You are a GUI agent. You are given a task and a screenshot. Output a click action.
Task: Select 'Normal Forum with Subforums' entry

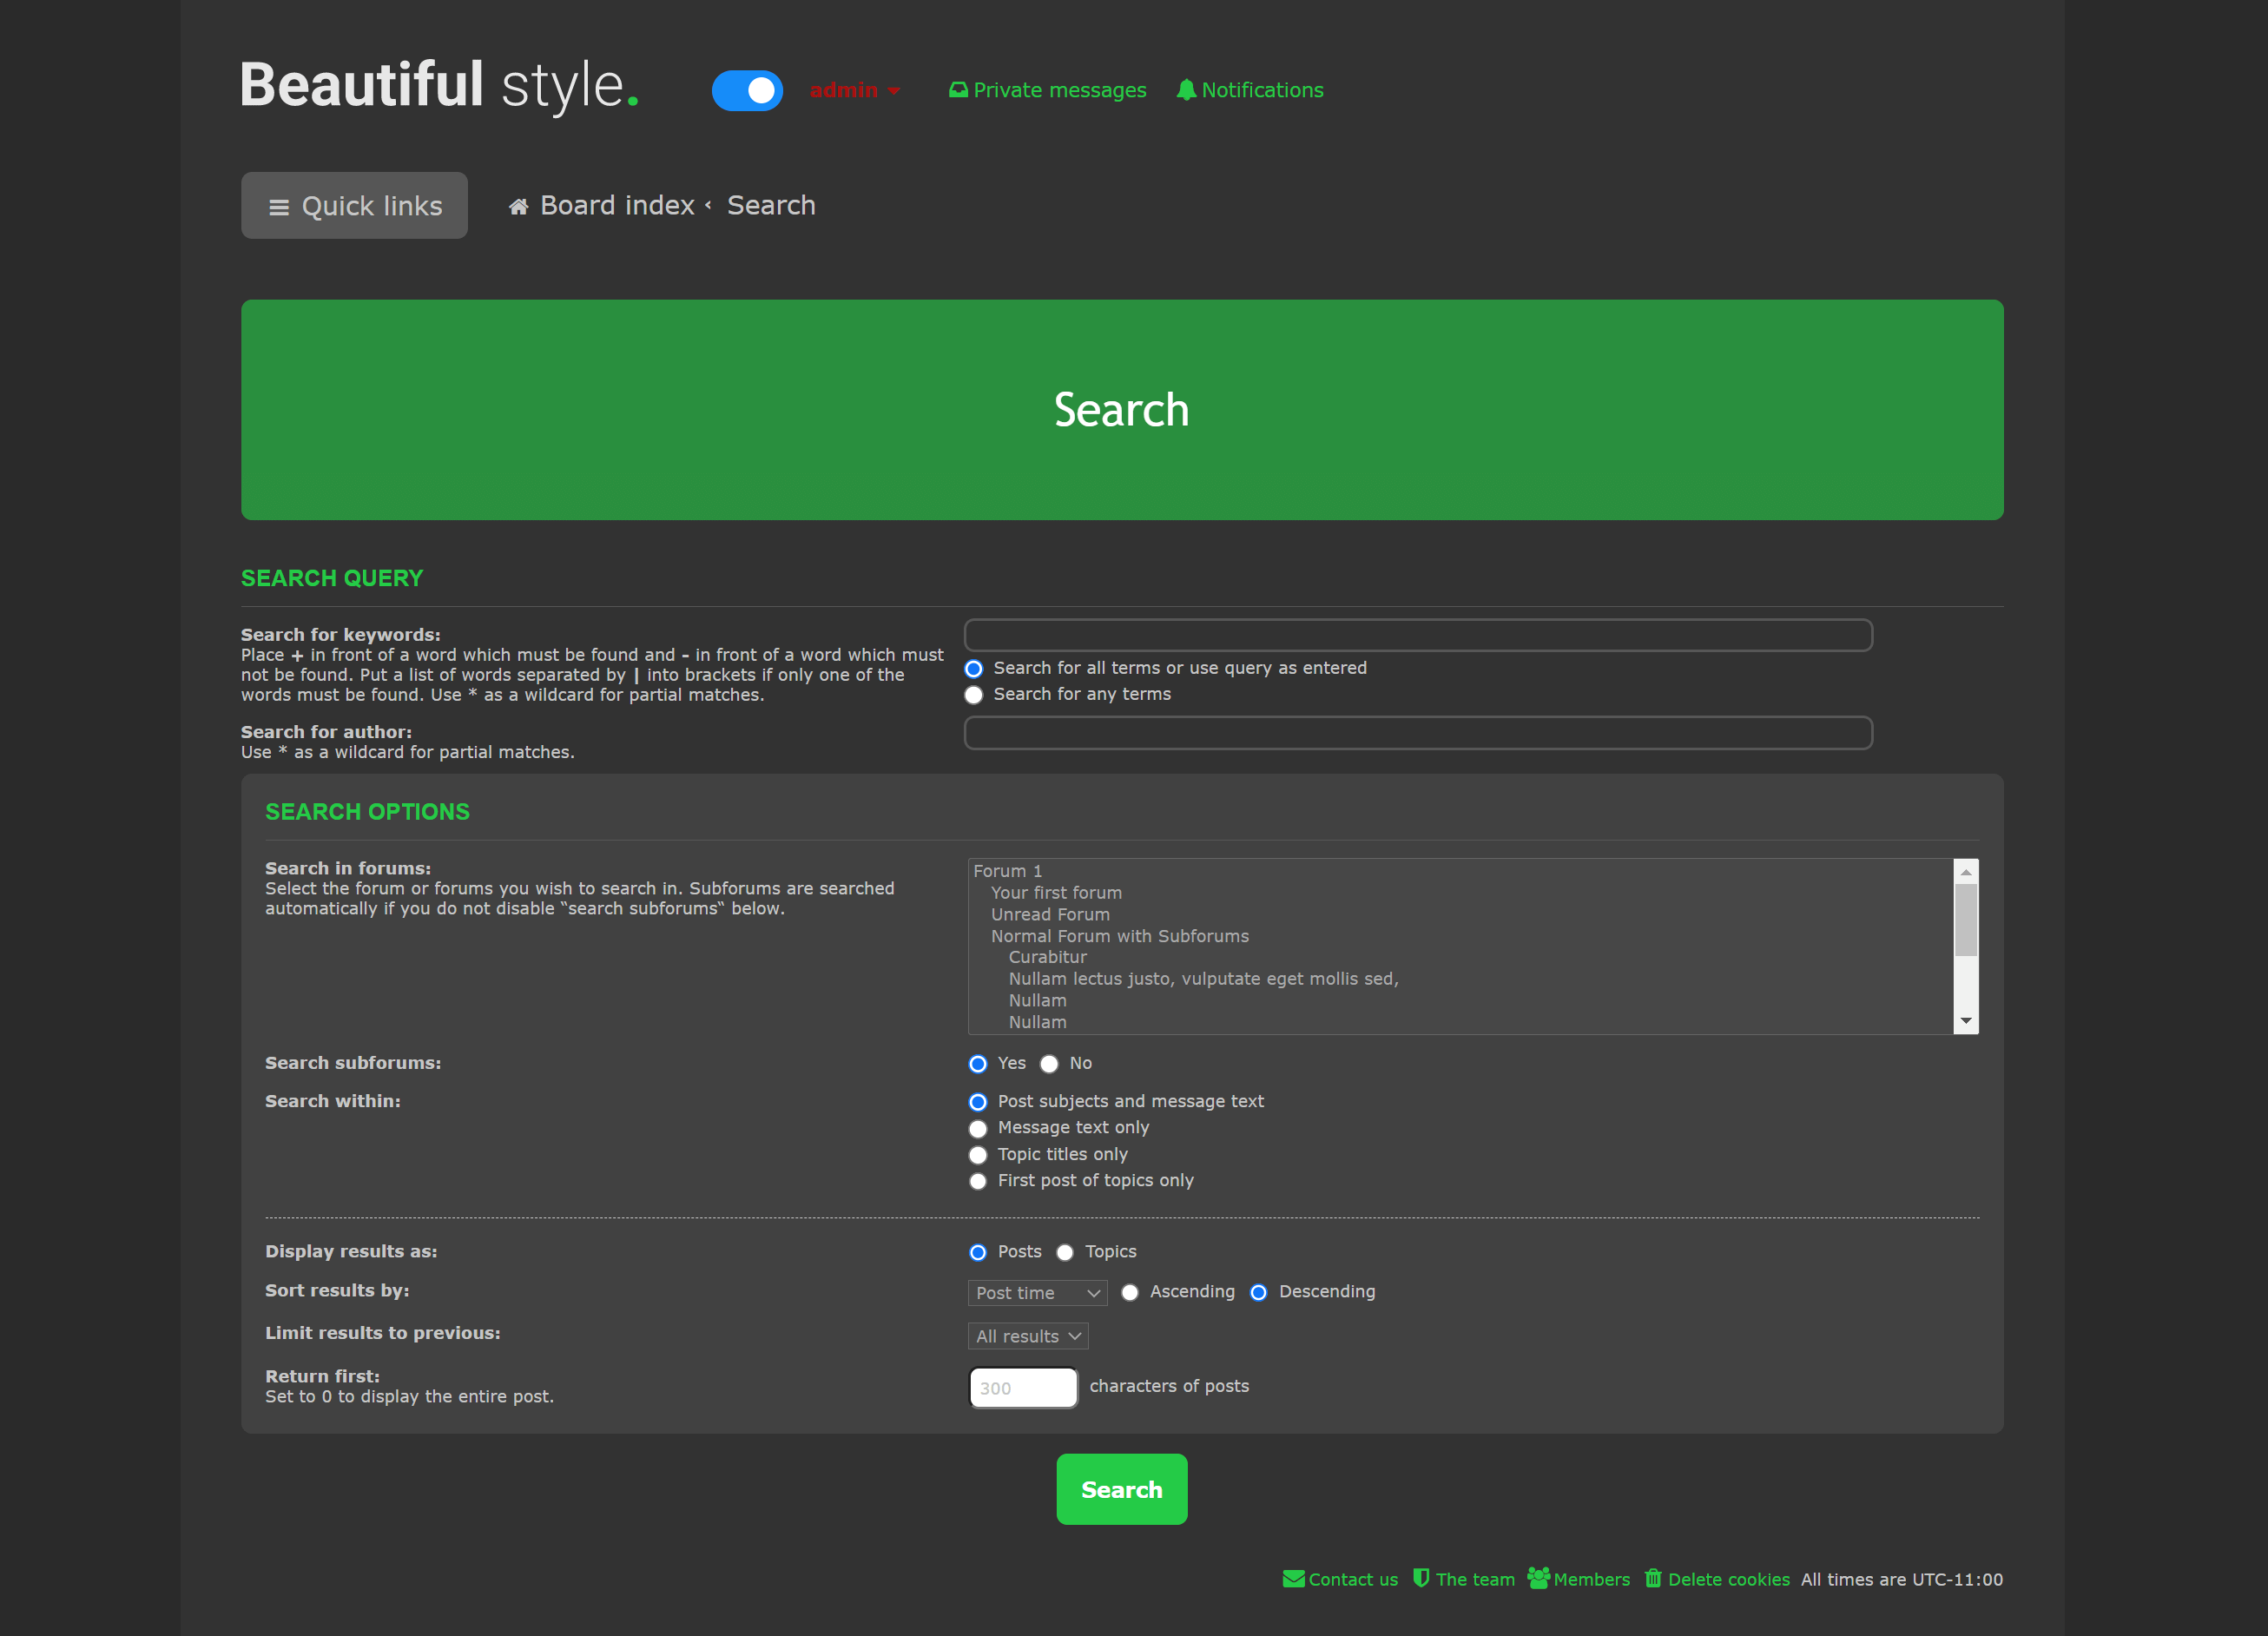point(1460,936)
